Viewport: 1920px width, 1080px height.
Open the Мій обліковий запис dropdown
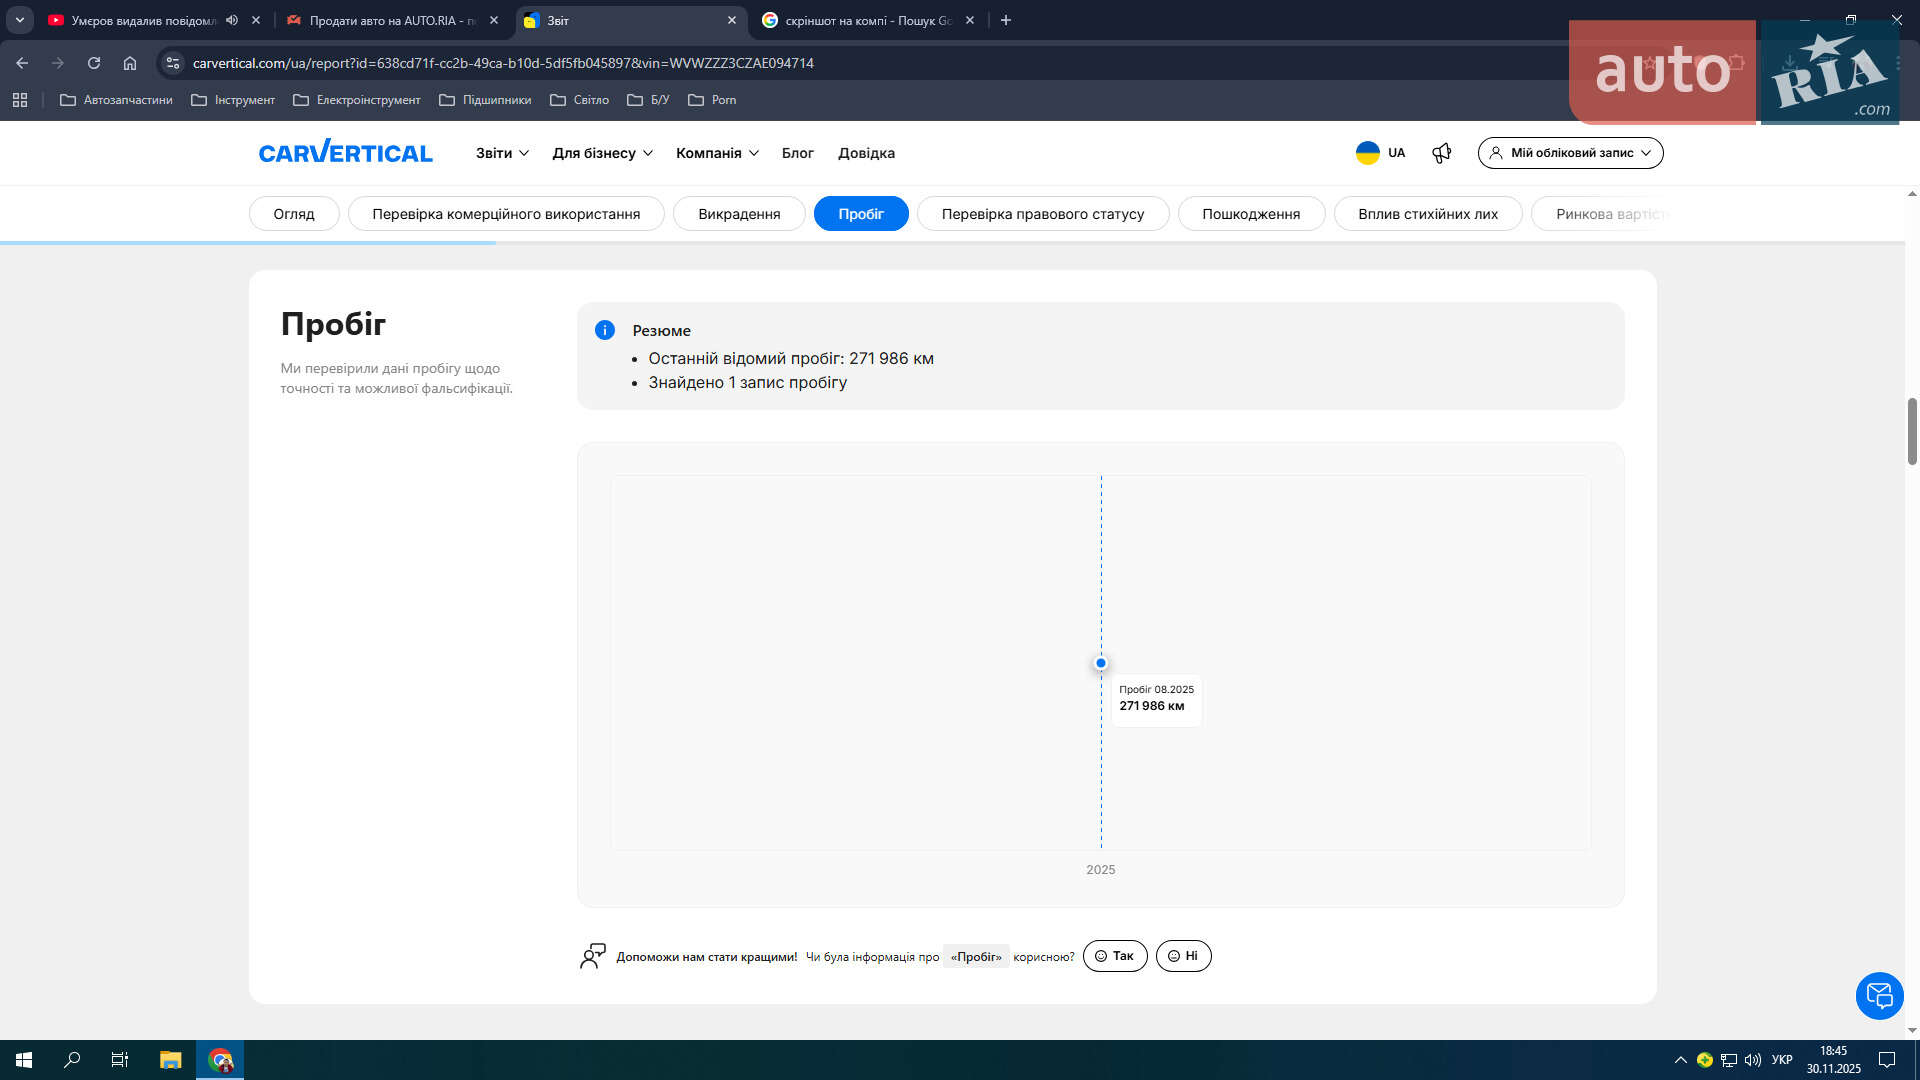(x=1570, y=153)
